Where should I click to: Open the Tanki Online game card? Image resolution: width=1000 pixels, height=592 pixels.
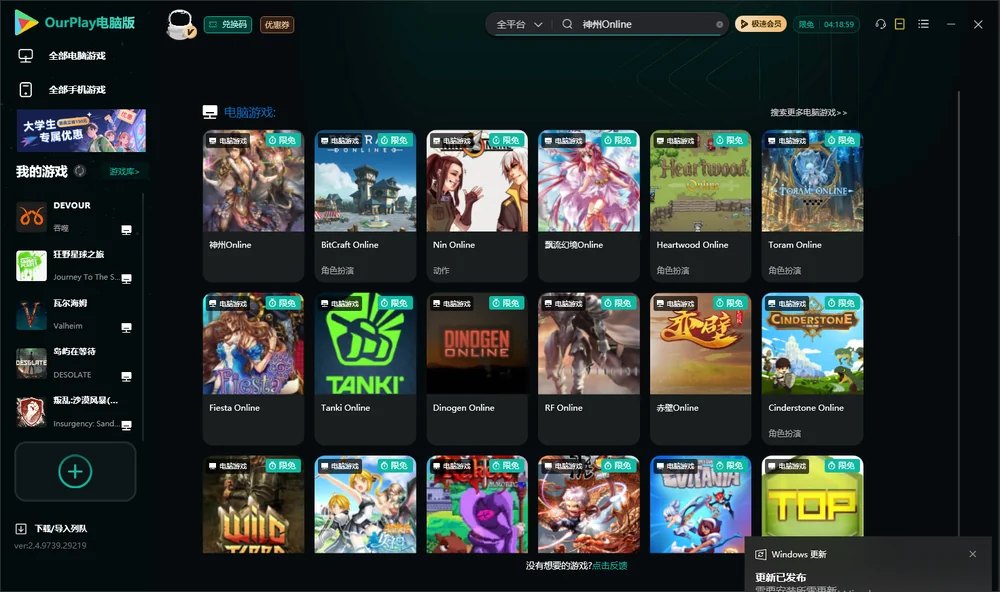point(365,369)
